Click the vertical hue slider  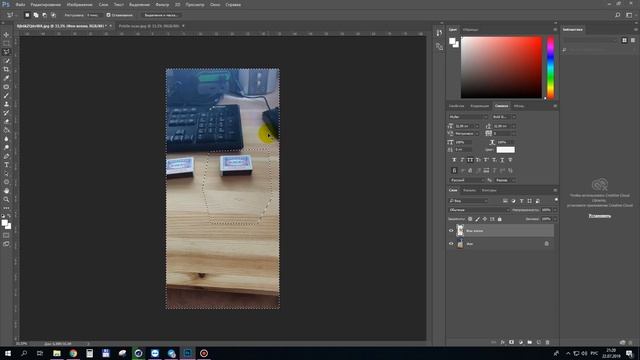pos(550,67)
